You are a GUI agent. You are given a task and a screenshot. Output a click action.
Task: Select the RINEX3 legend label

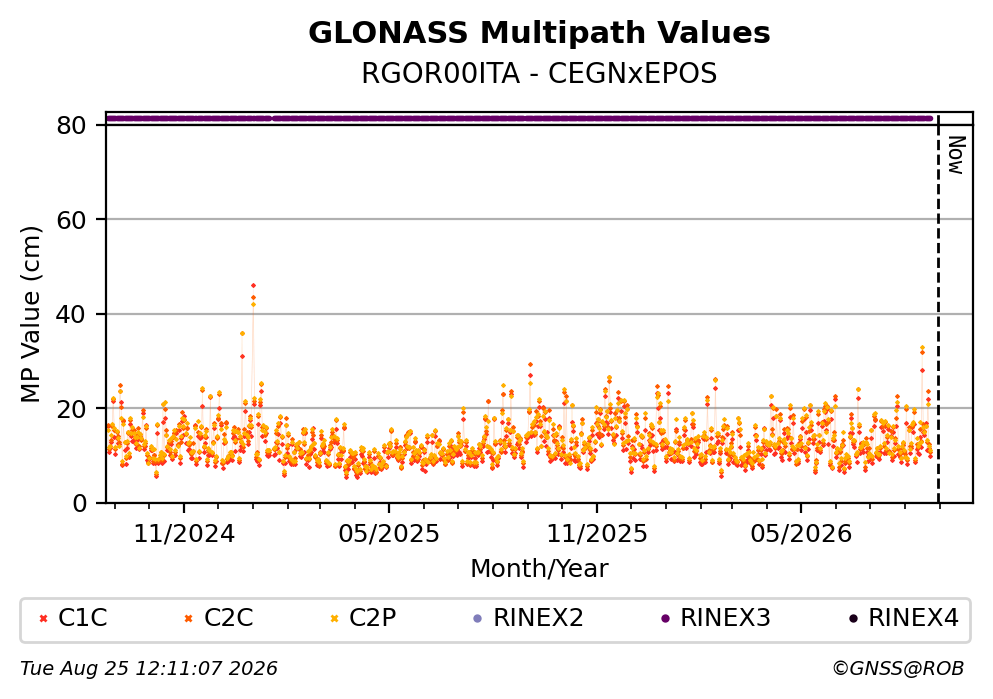(x=725, y=618)
